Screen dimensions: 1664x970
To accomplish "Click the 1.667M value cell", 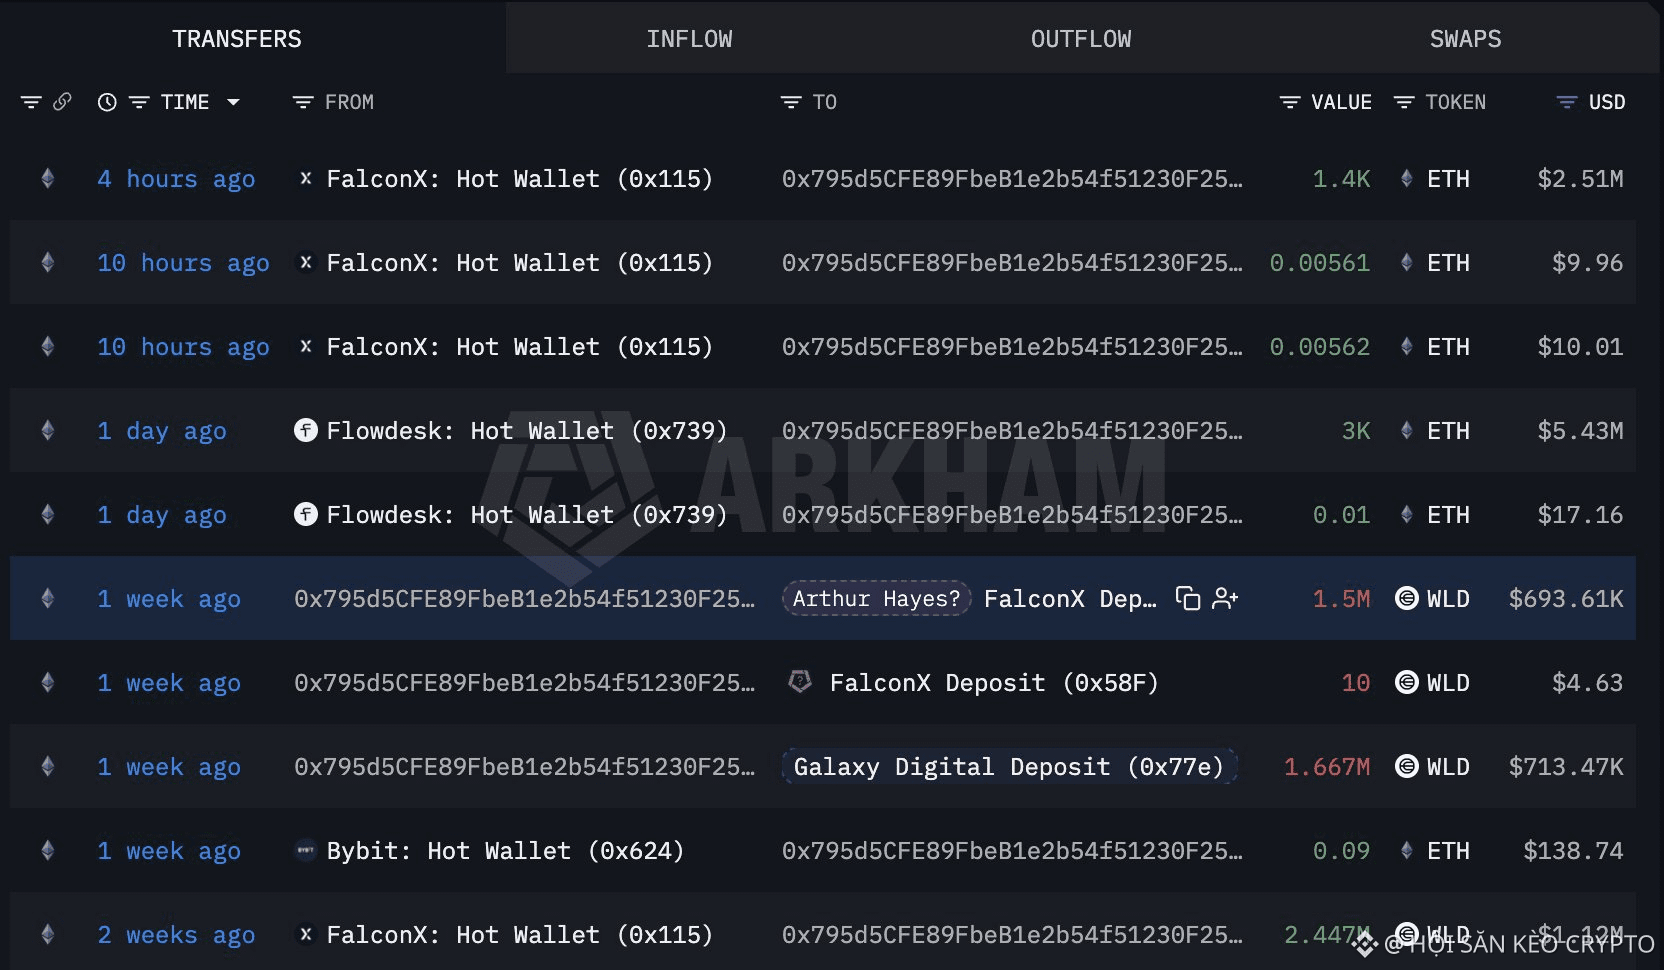I will [x=1327, y=767].
